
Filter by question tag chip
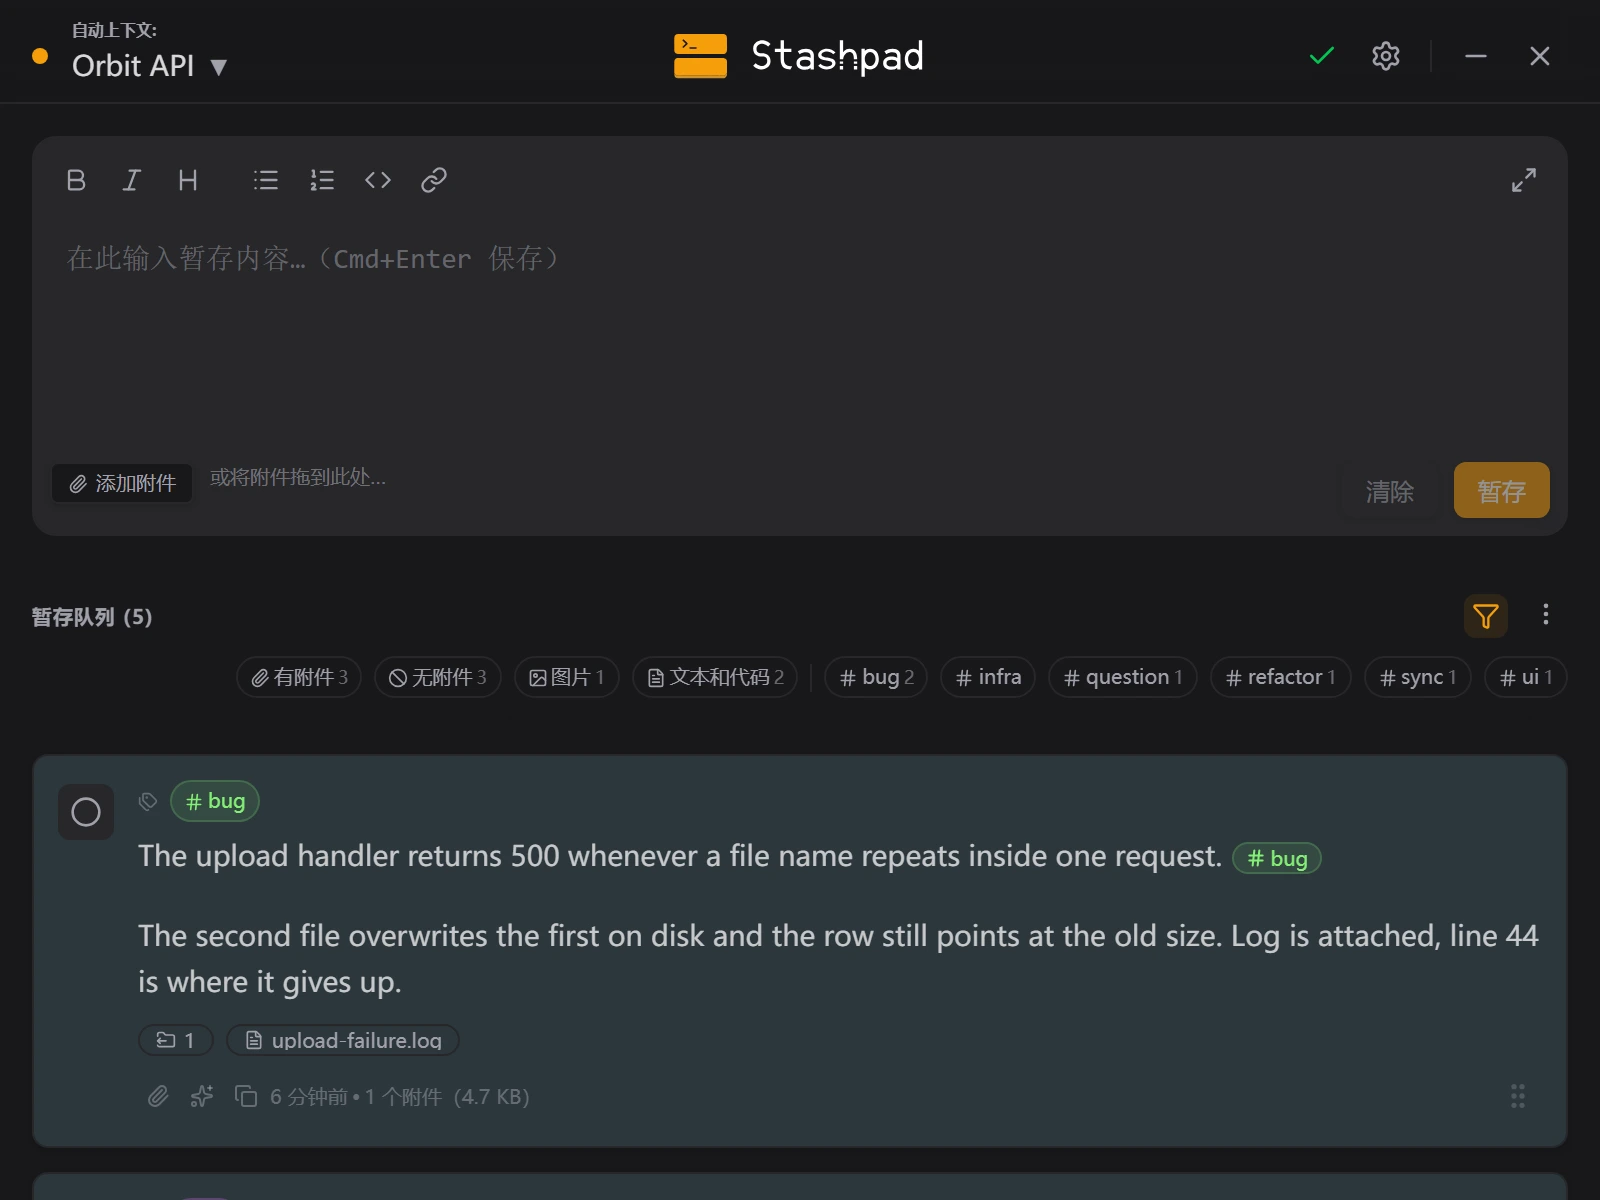coord(1123,677)
